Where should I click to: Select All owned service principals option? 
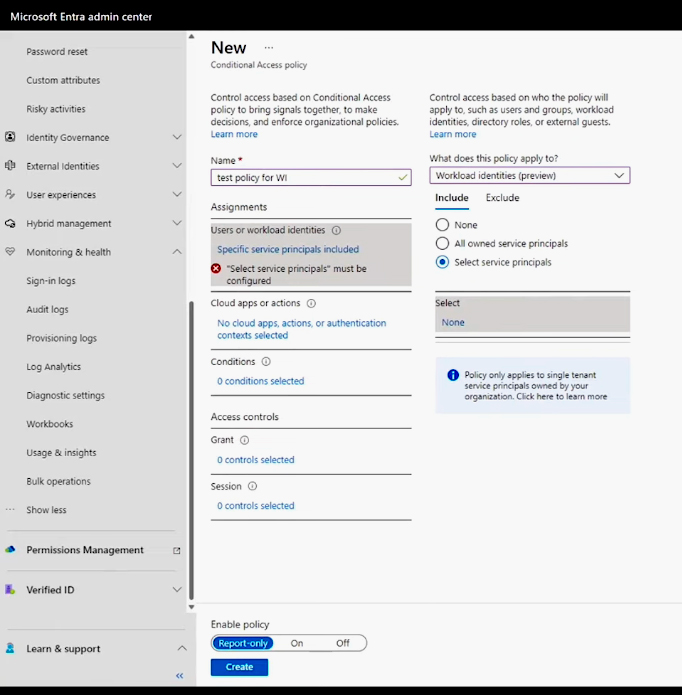click(x=442, y=243)
